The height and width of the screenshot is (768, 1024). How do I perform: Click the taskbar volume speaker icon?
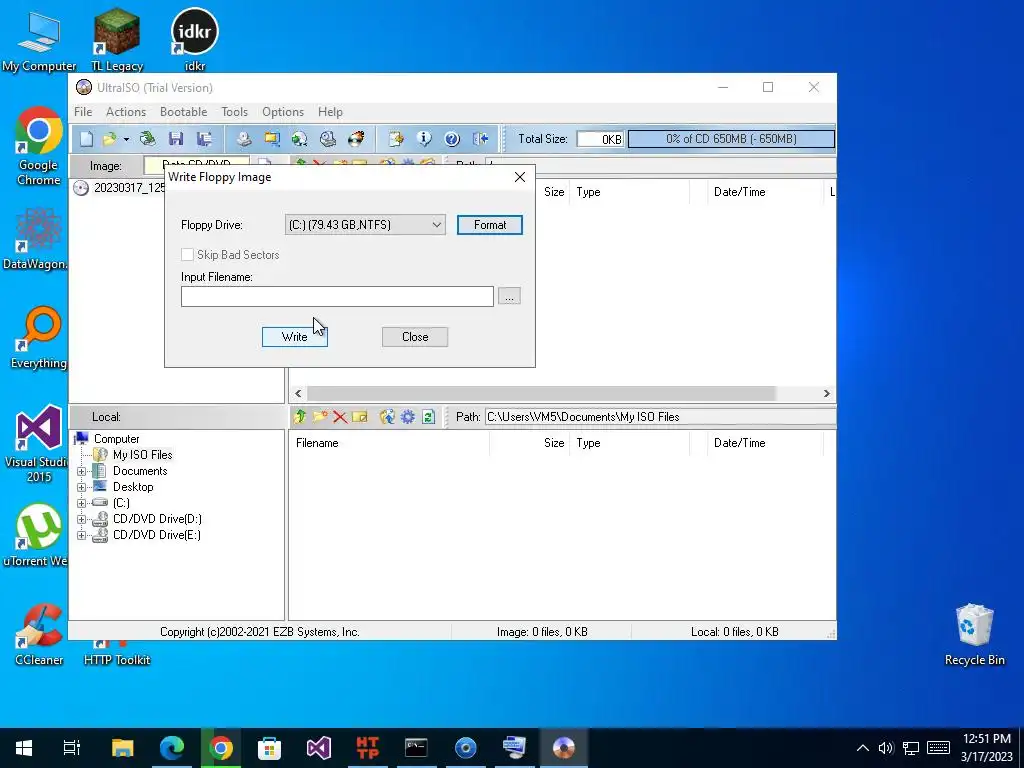click(x=886, y=748)
